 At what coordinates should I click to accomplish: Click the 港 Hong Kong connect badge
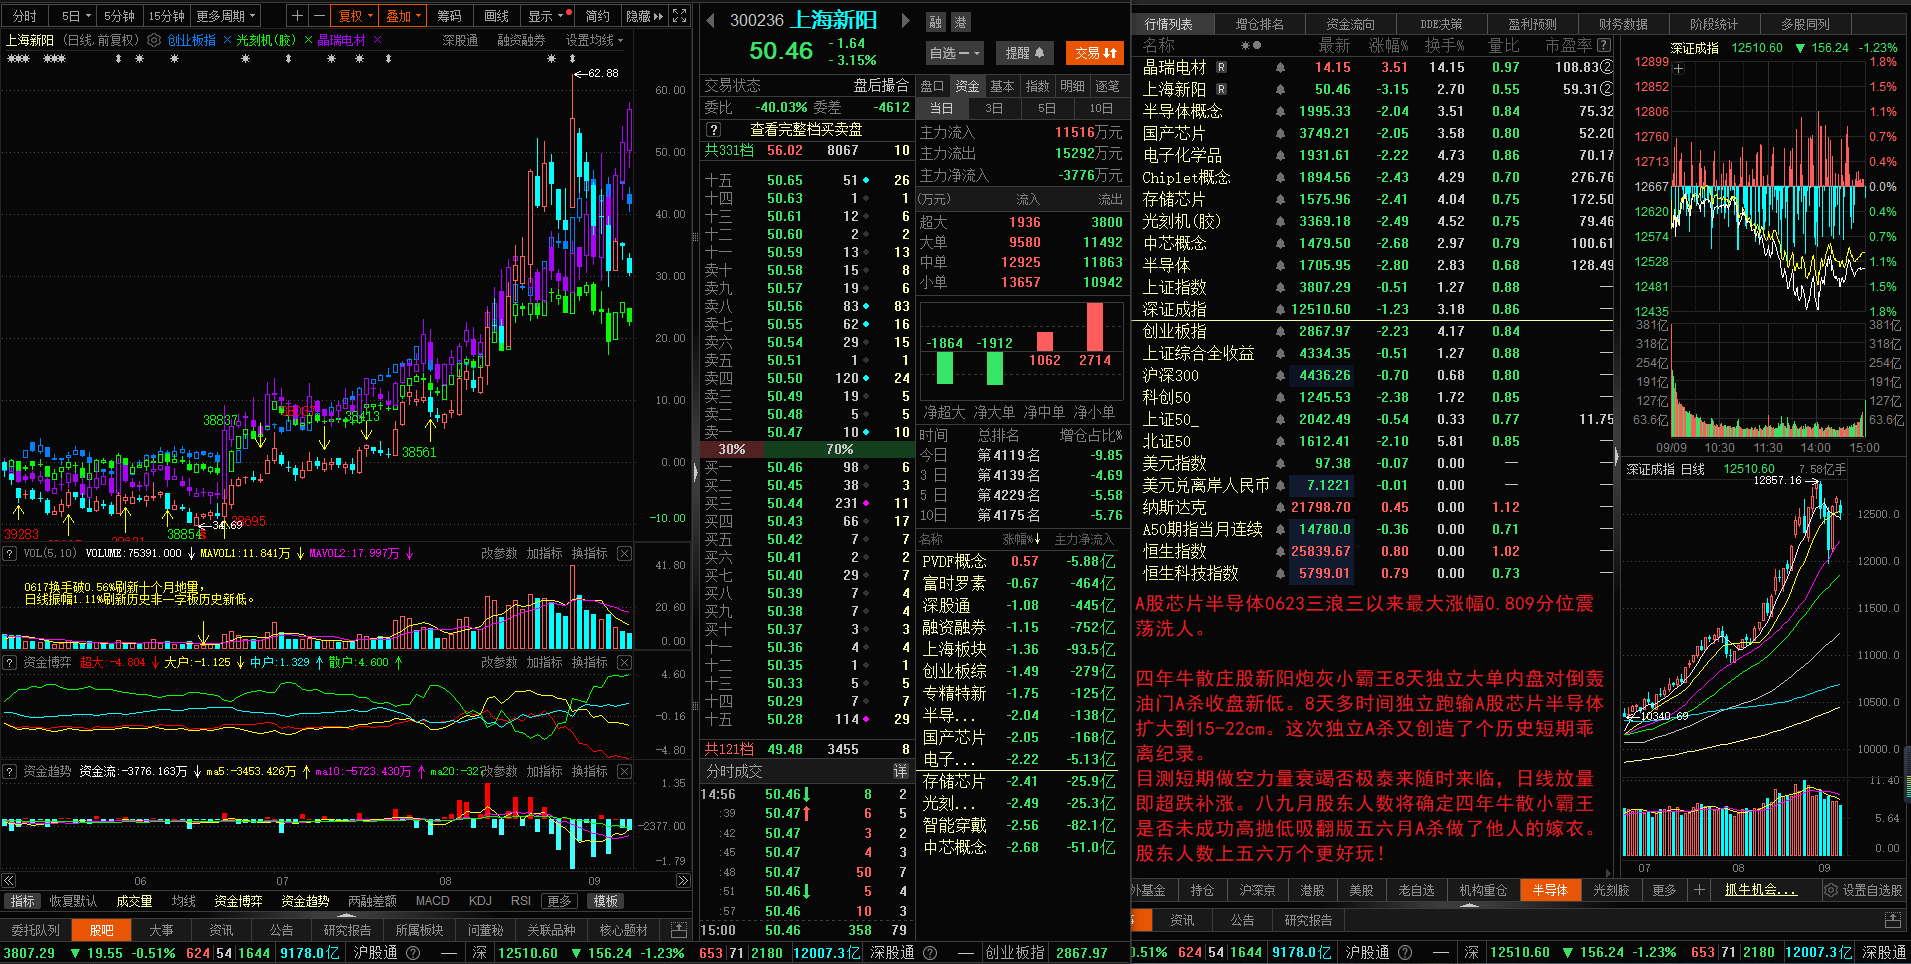[959, 22]
